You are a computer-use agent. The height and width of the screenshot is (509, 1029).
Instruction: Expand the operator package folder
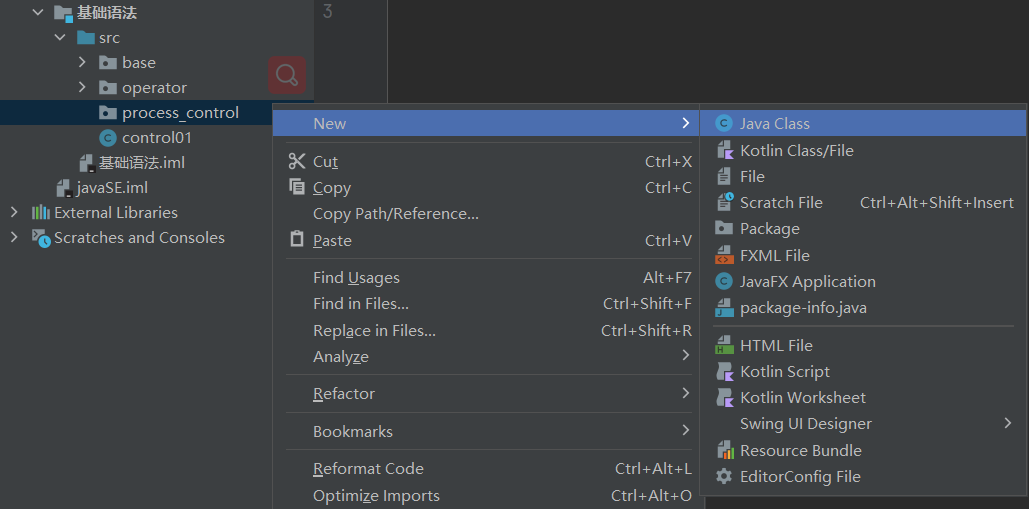(83, 87)
